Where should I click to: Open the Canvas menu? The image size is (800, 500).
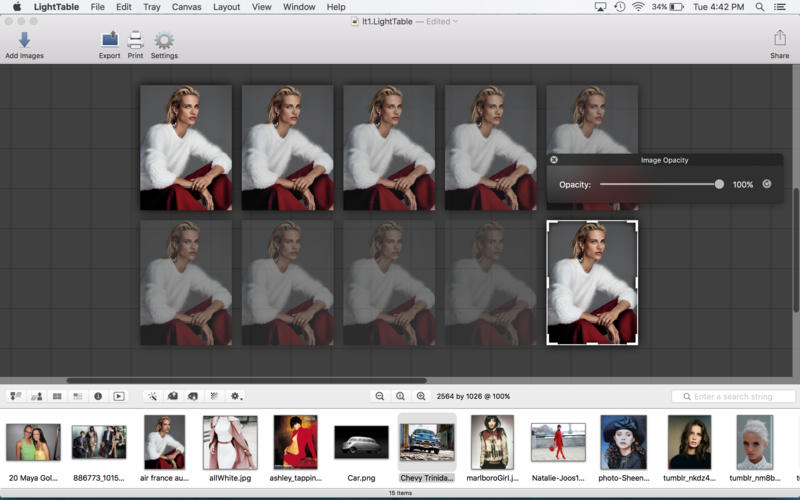(186, 7)
